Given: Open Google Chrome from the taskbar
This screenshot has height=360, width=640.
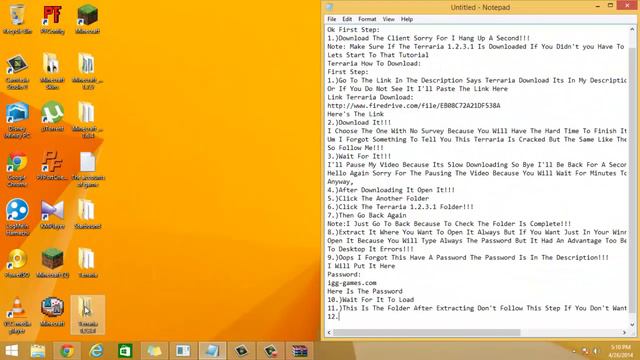Looking at the screenshot, I should 67,351.
